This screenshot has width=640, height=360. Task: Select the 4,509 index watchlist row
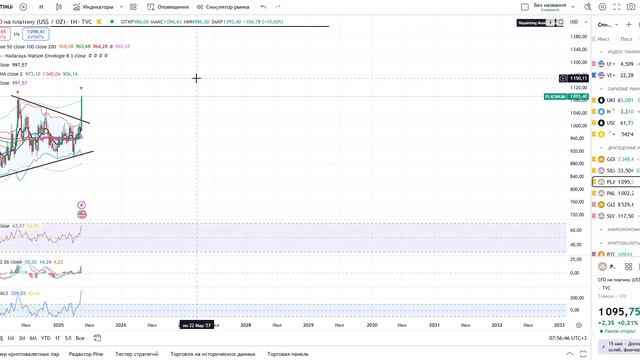click(616, 64)
